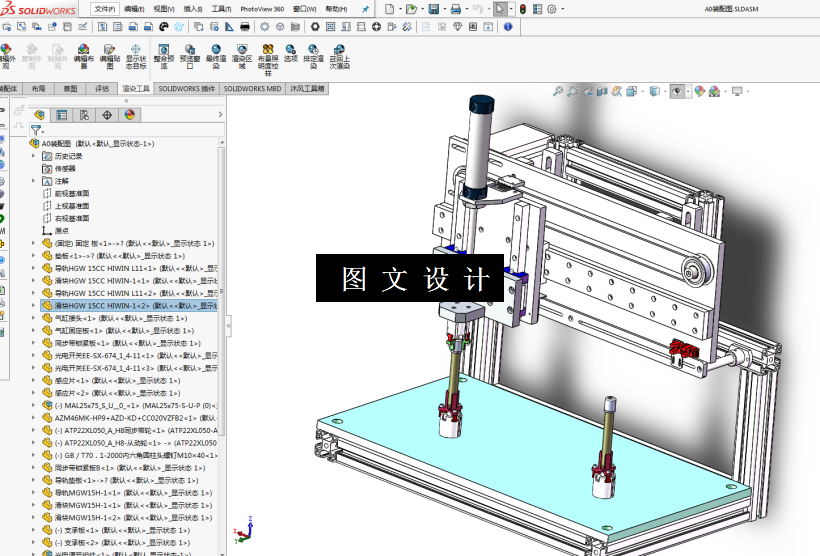Image resolution: width=820 pixels, height=556 pixels.
Task: Switch to the SOLIDWORKS MBD tab
Action: point(253,89)
